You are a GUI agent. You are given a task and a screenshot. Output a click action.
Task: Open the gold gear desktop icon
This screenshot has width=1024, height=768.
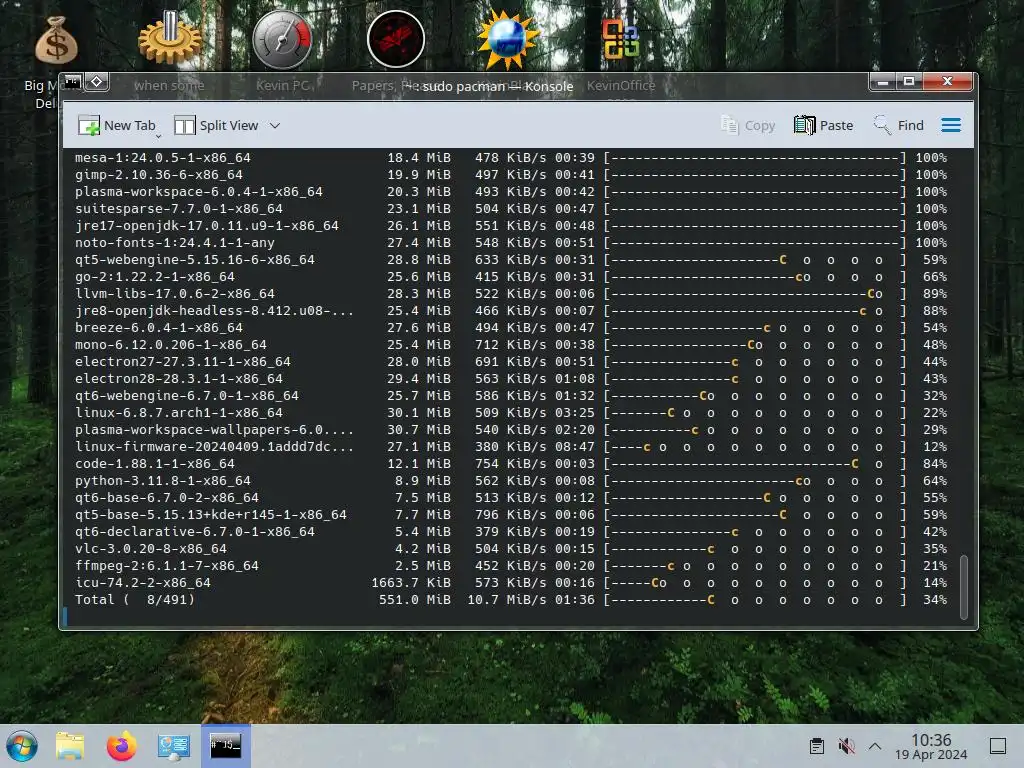tap(169, 39)
